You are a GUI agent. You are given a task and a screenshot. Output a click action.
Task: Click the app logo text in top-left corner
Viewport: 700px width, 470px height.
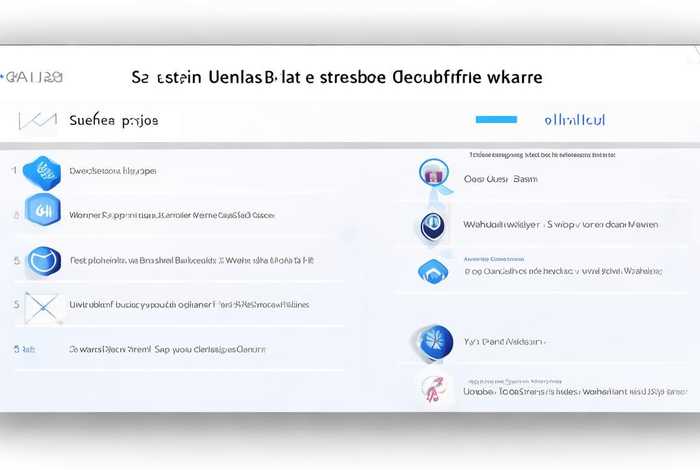(35, 76)
